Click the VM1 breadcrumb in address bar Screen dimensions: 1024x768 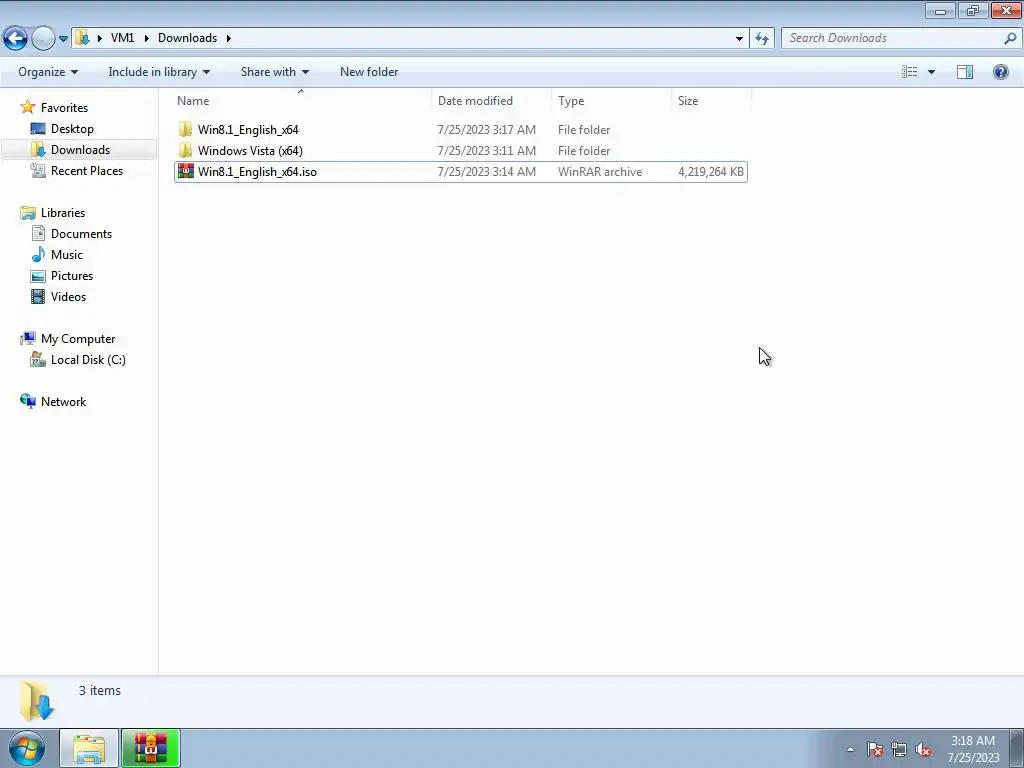pyautogui.click(x=122, y=38)
